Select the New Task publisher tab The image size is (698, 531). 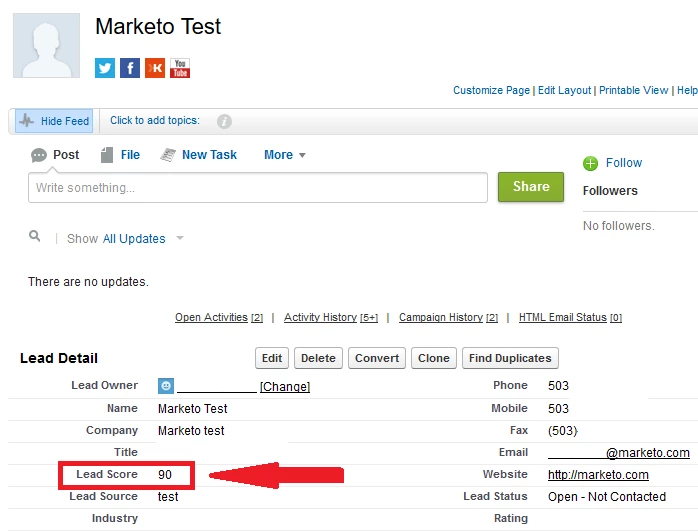(x=209, y=155)
